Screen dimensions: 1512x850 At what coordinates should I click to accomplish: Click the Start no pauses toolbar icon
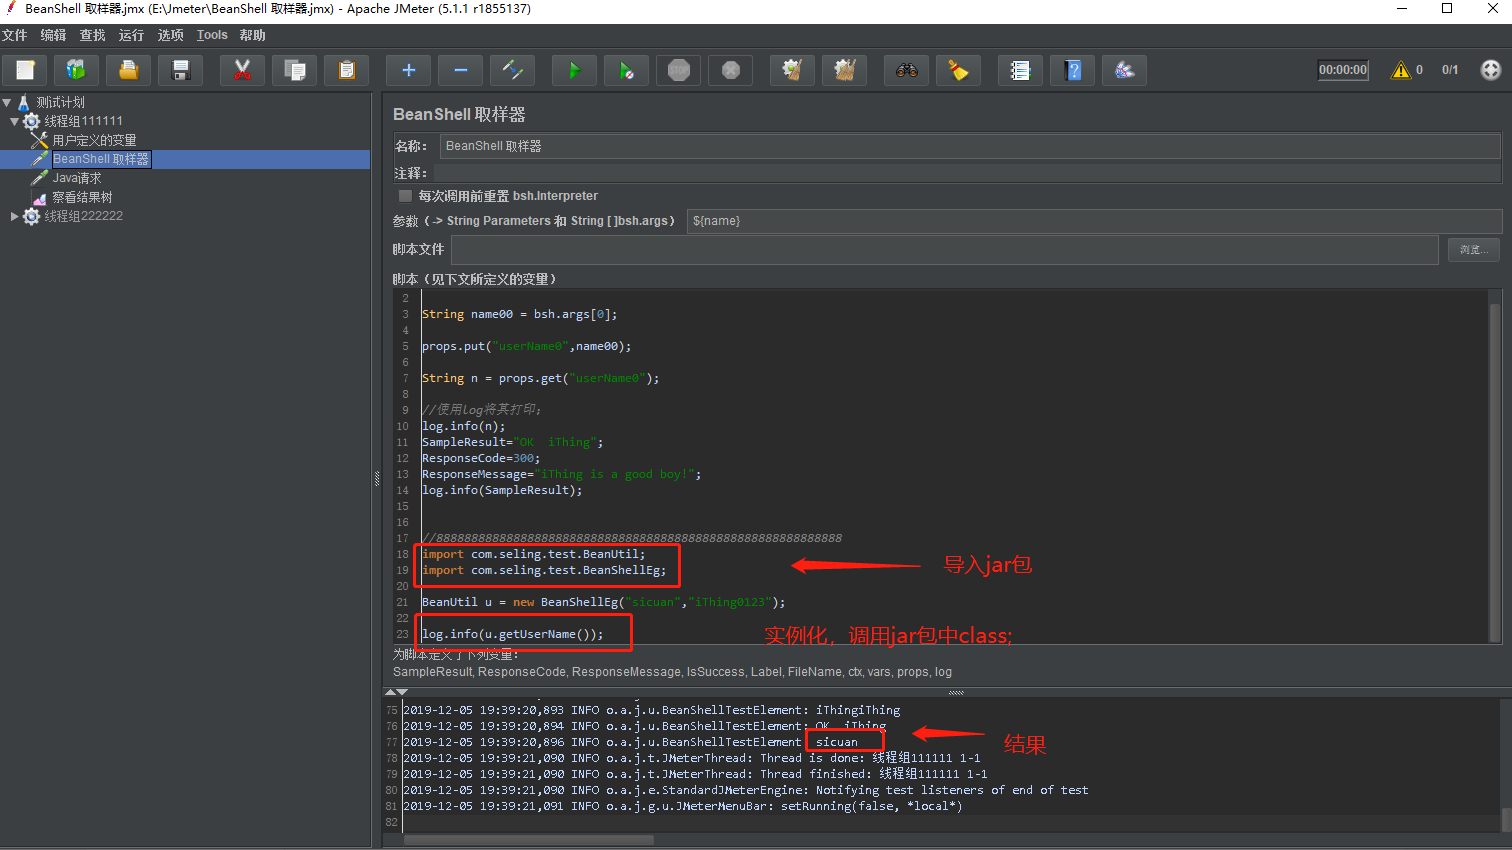tap(625, 70)
